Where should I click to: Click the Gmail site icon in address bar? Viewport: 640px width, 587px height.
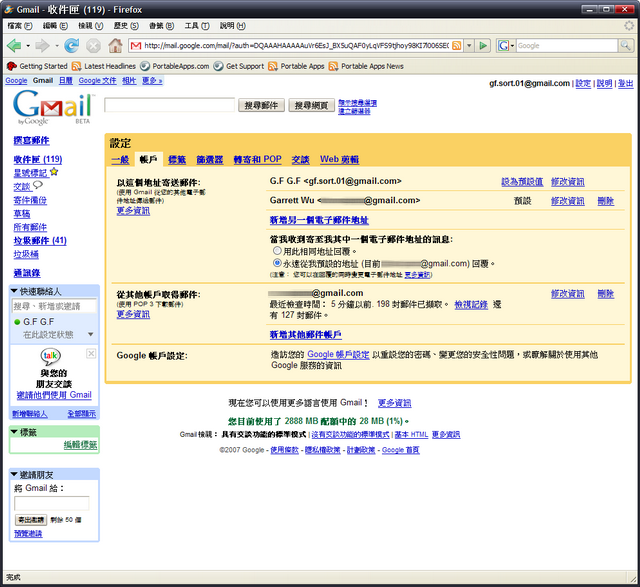tap(136, 46)
